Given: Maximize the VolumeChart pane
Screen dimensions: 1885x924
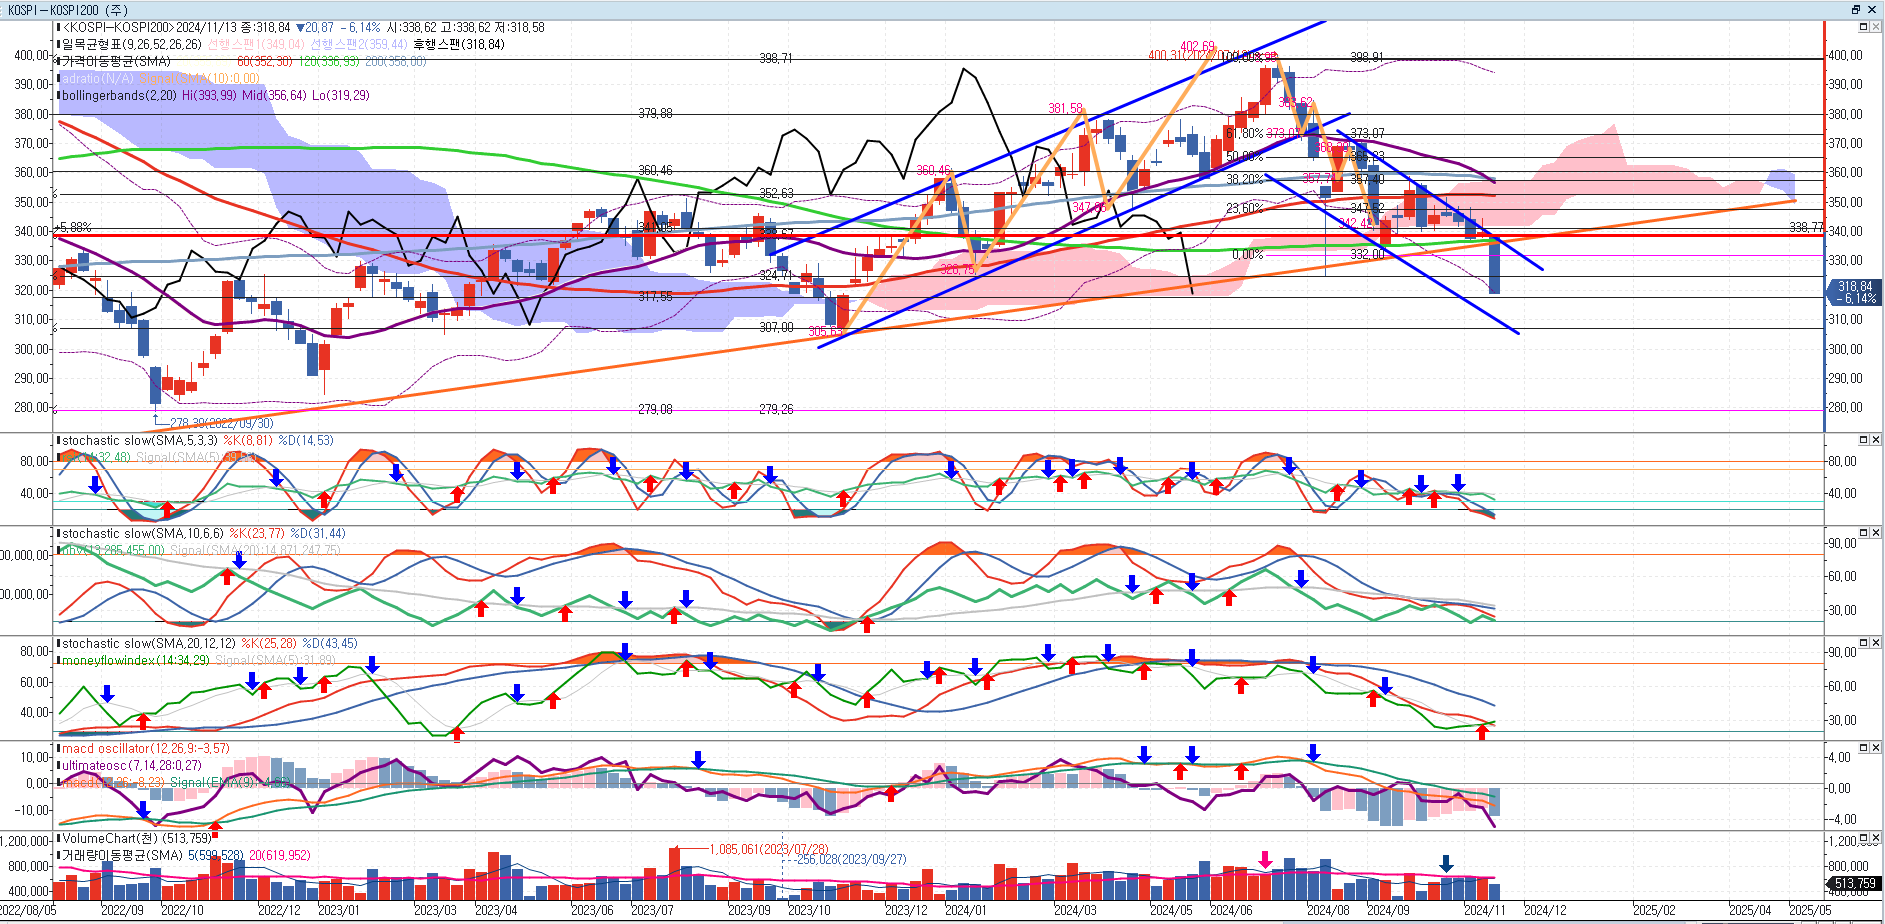Looking at the screenshot, I should 1863,838.
